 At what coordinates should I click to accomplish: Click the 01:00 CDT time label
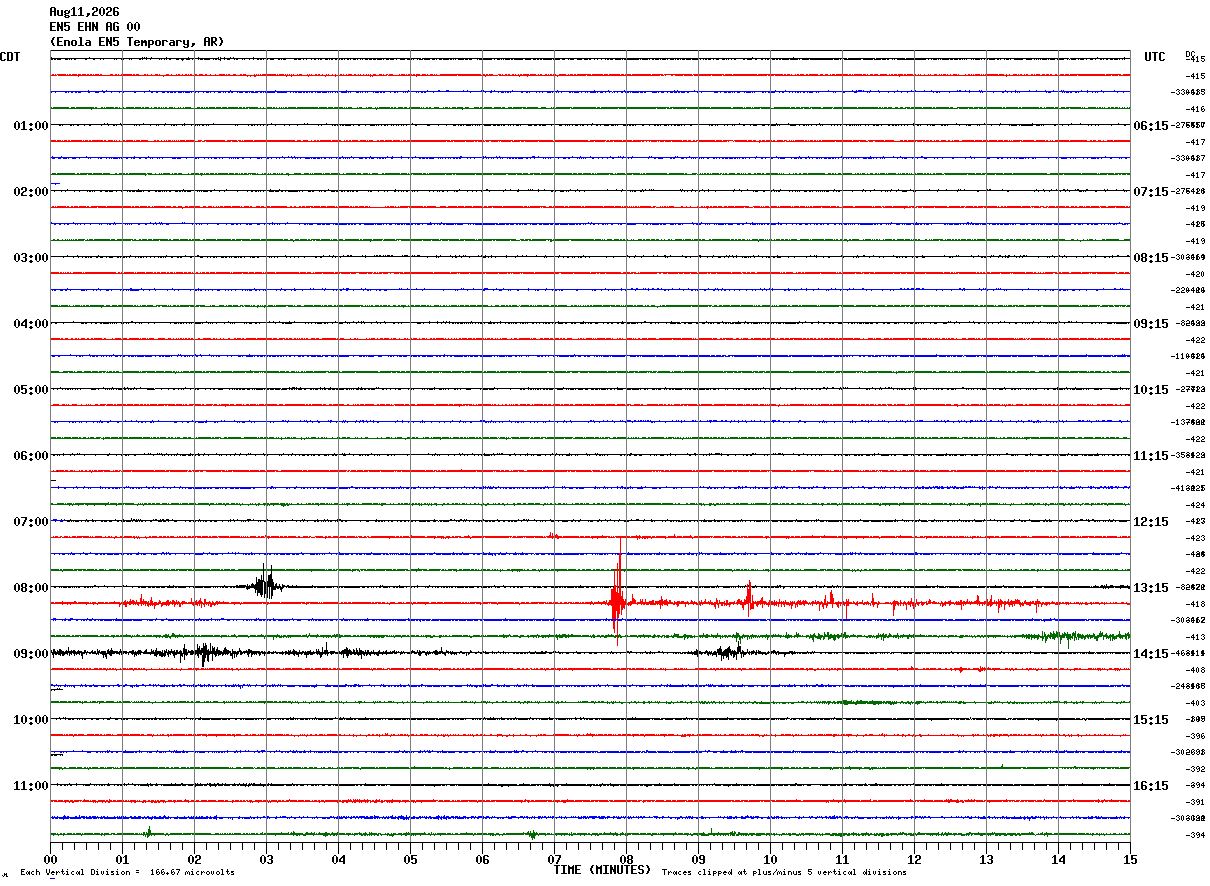click(x=30, y=126)
